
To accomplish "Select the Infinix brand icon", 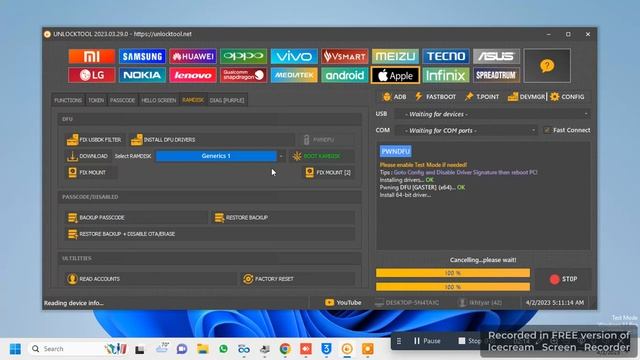I will coord(446,75).
